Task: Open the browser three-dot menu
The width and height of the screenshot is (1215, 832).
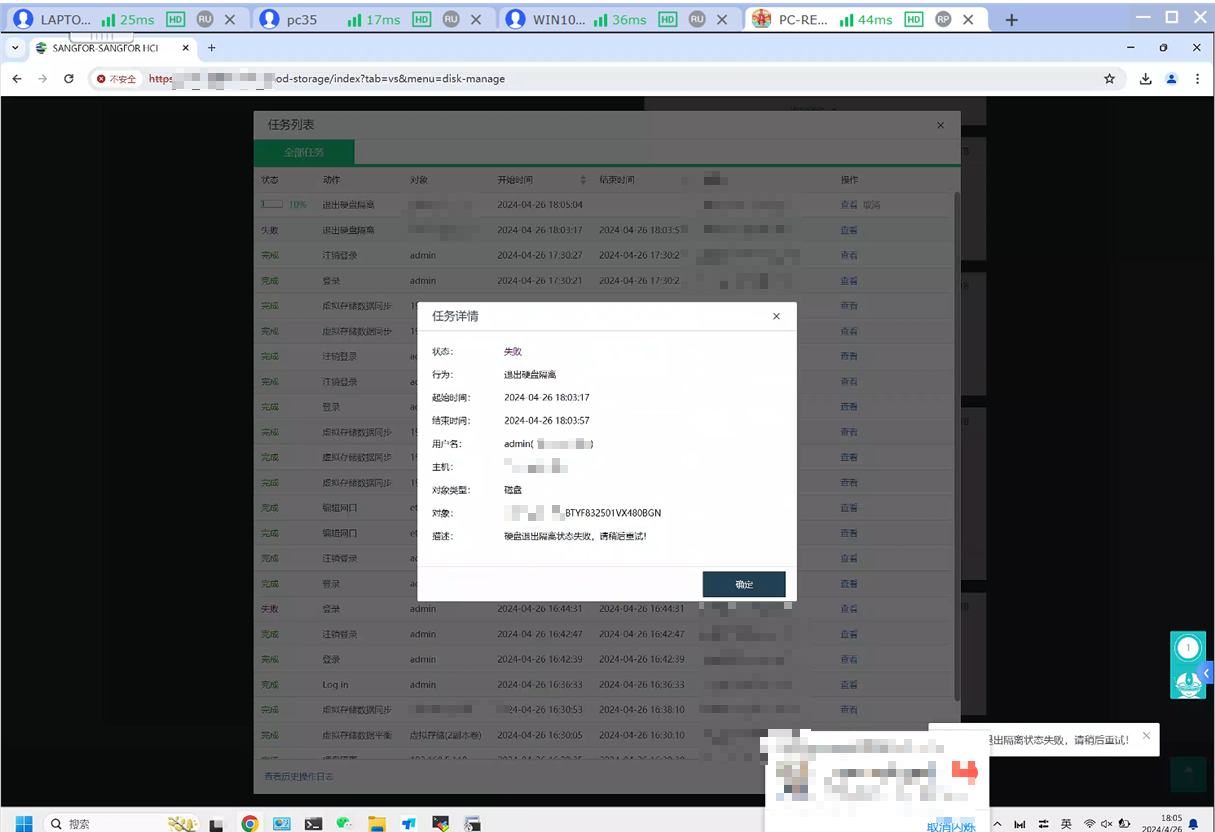Action: point(1197,79)
